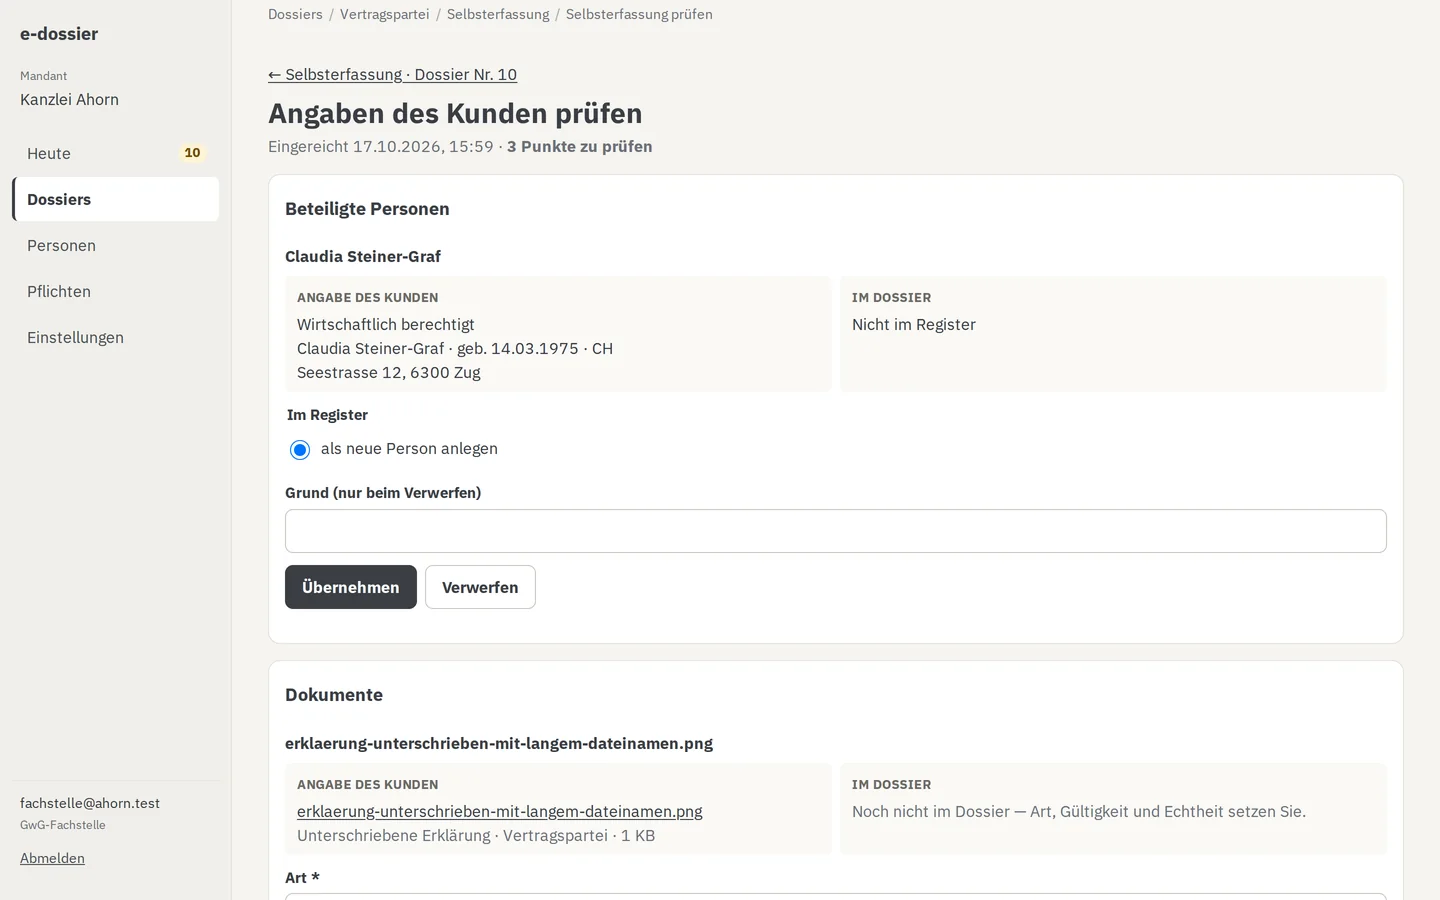1440x900 pixels.
Task: Click the e-dossier logo text
Action: (59, 34)
